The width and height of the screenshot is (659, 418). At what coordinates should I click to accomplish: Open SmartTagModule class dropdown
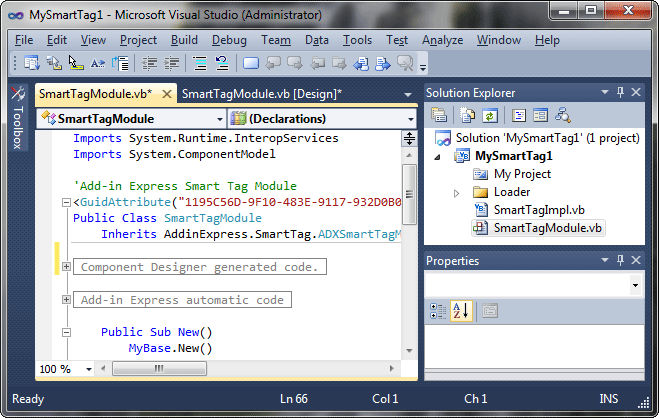click(x=219, y=119)
